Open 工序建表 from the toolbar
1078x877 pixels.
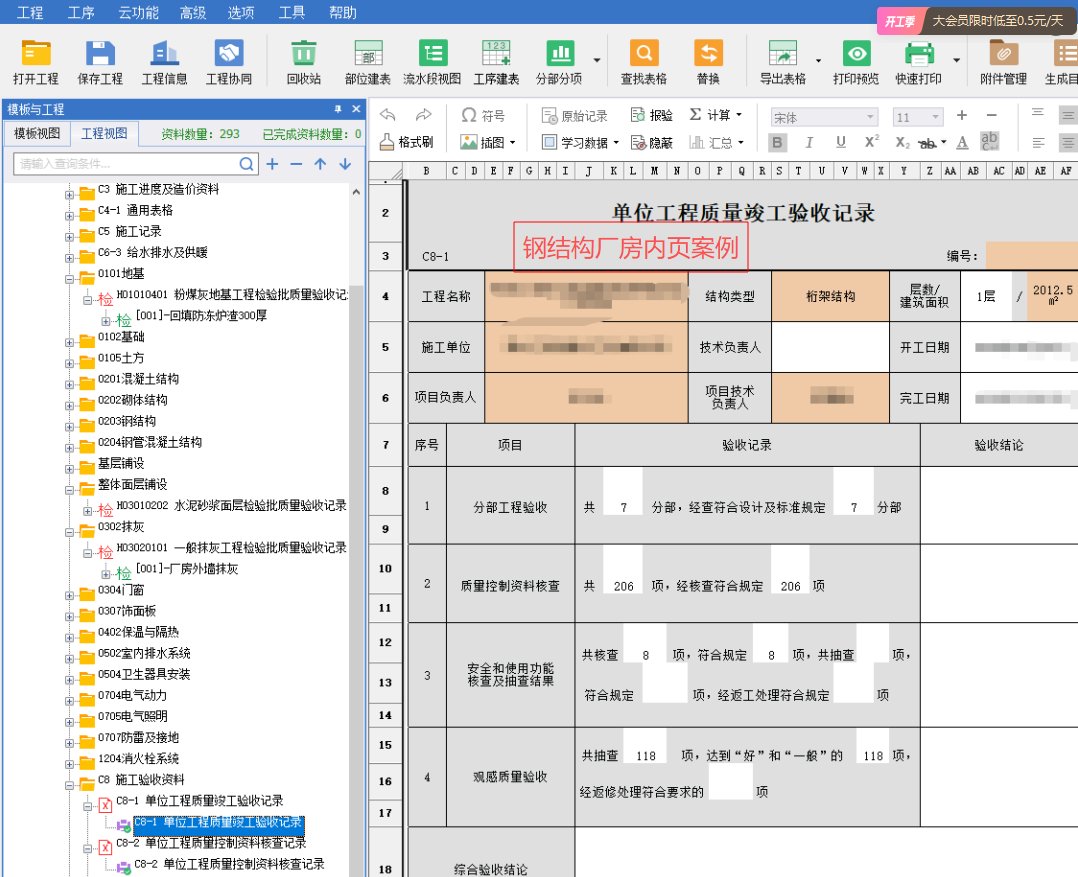[497, 60]
